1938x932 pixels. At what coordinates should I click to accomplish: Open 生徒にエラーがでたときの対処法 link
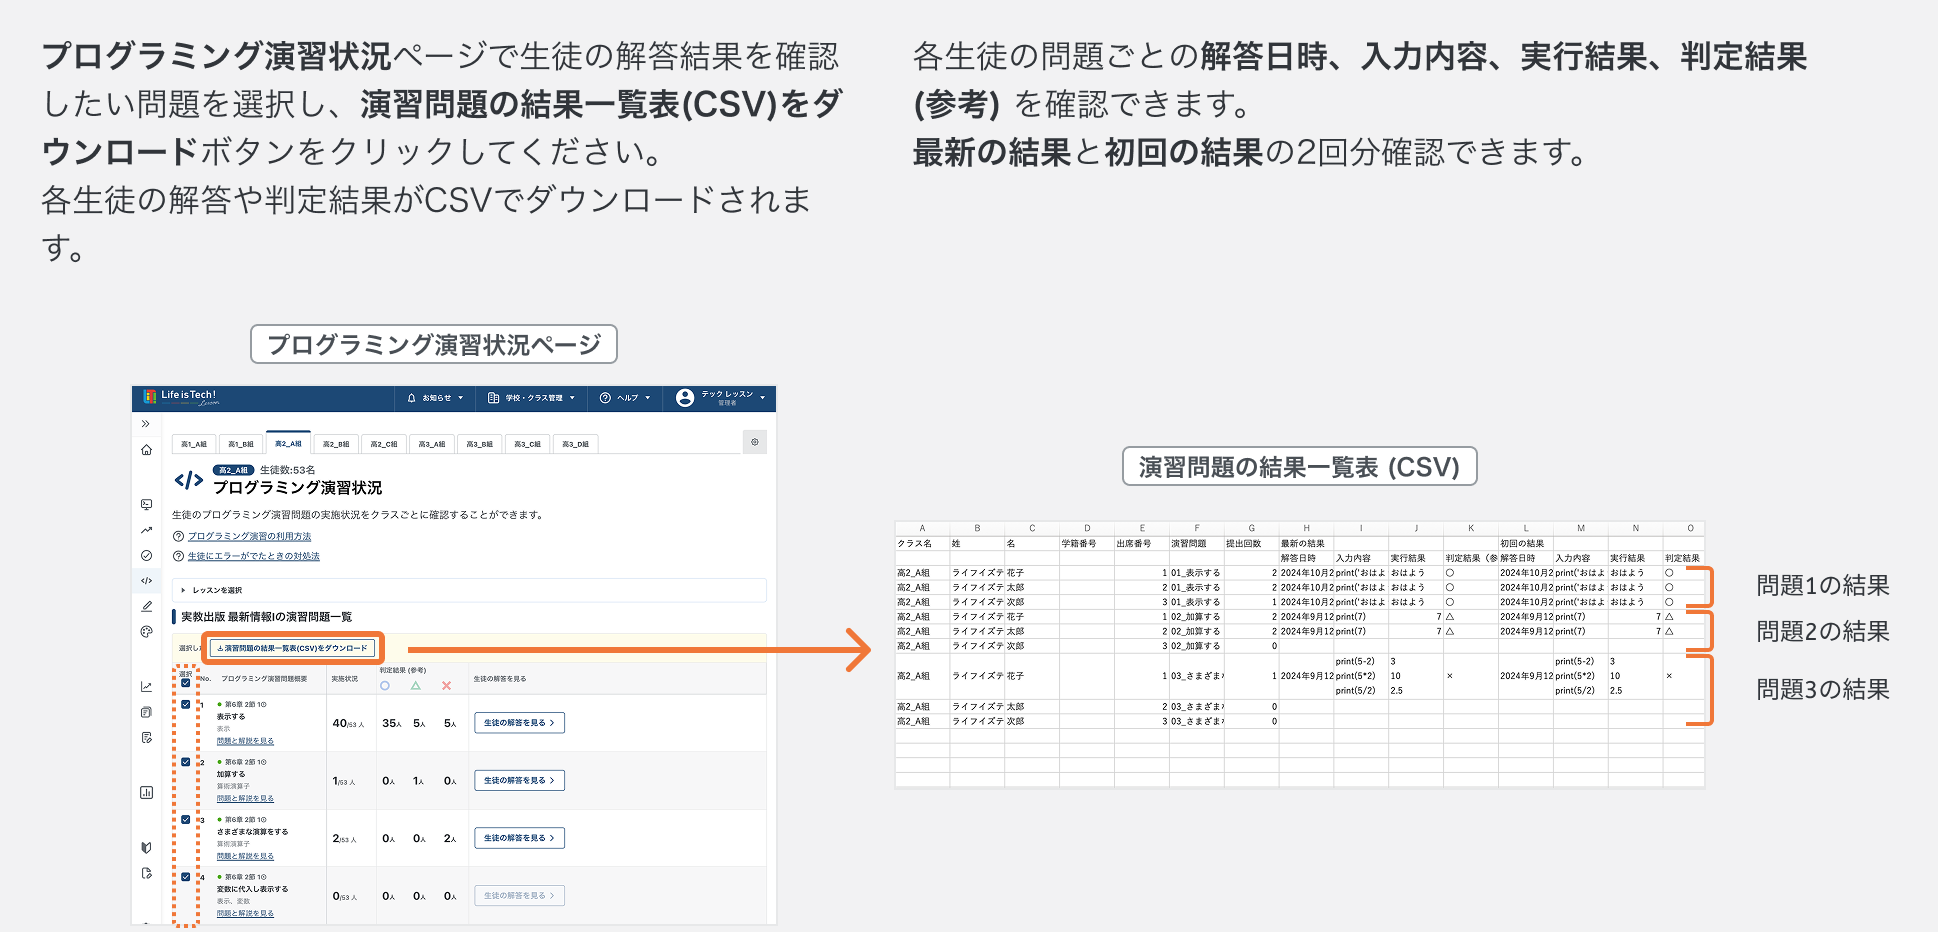pos(254,556)
